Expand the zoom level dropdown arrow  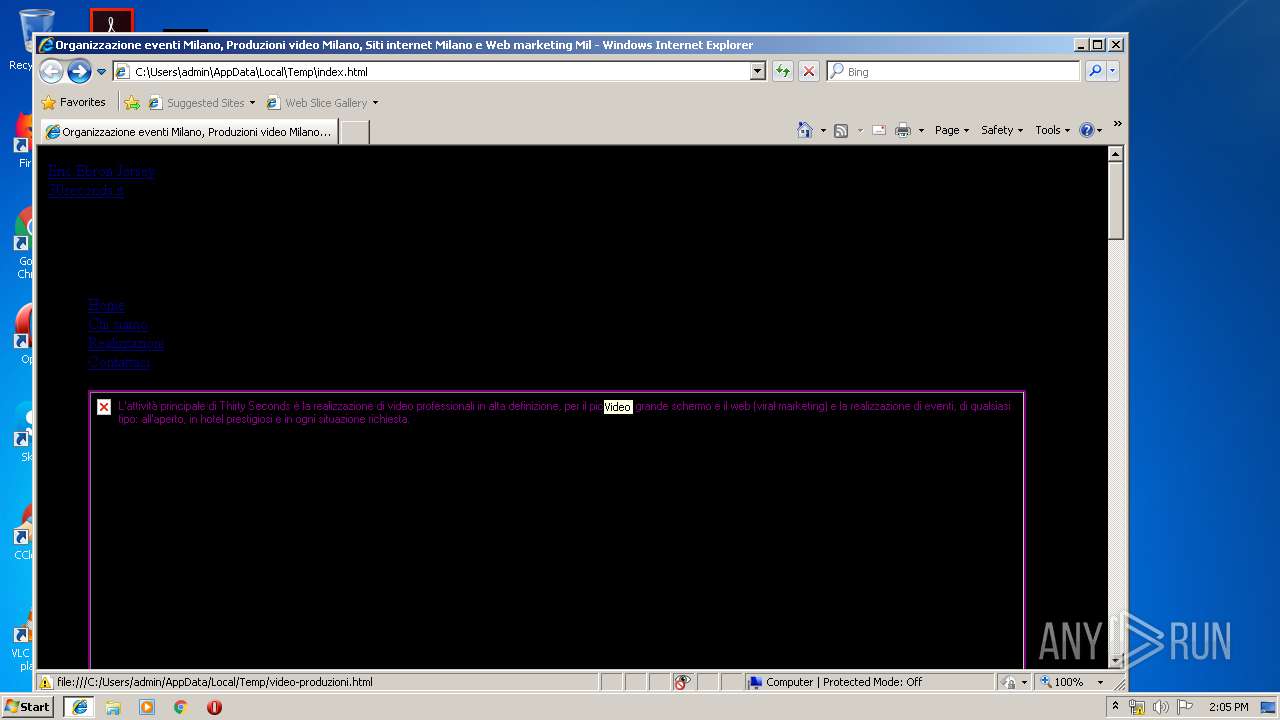pyautogui.click(x=1100, y=682)
